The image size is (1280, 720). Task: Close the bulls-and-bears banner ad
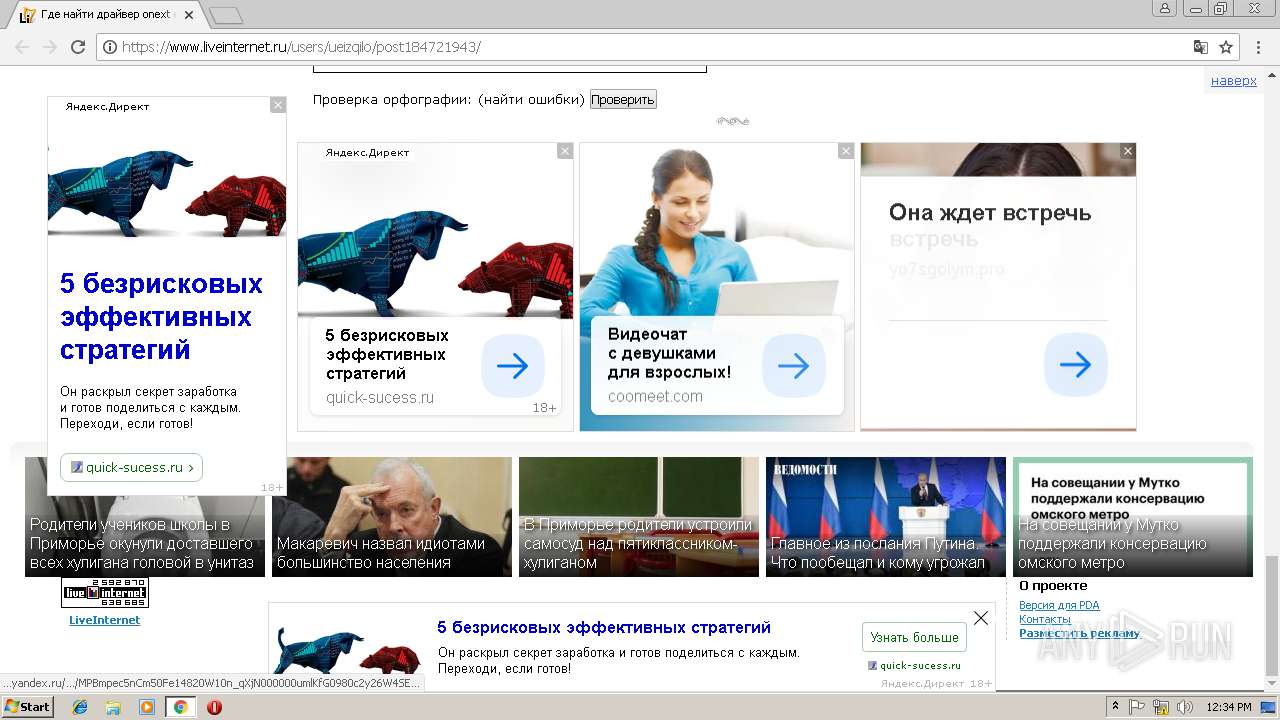point(565,151)
